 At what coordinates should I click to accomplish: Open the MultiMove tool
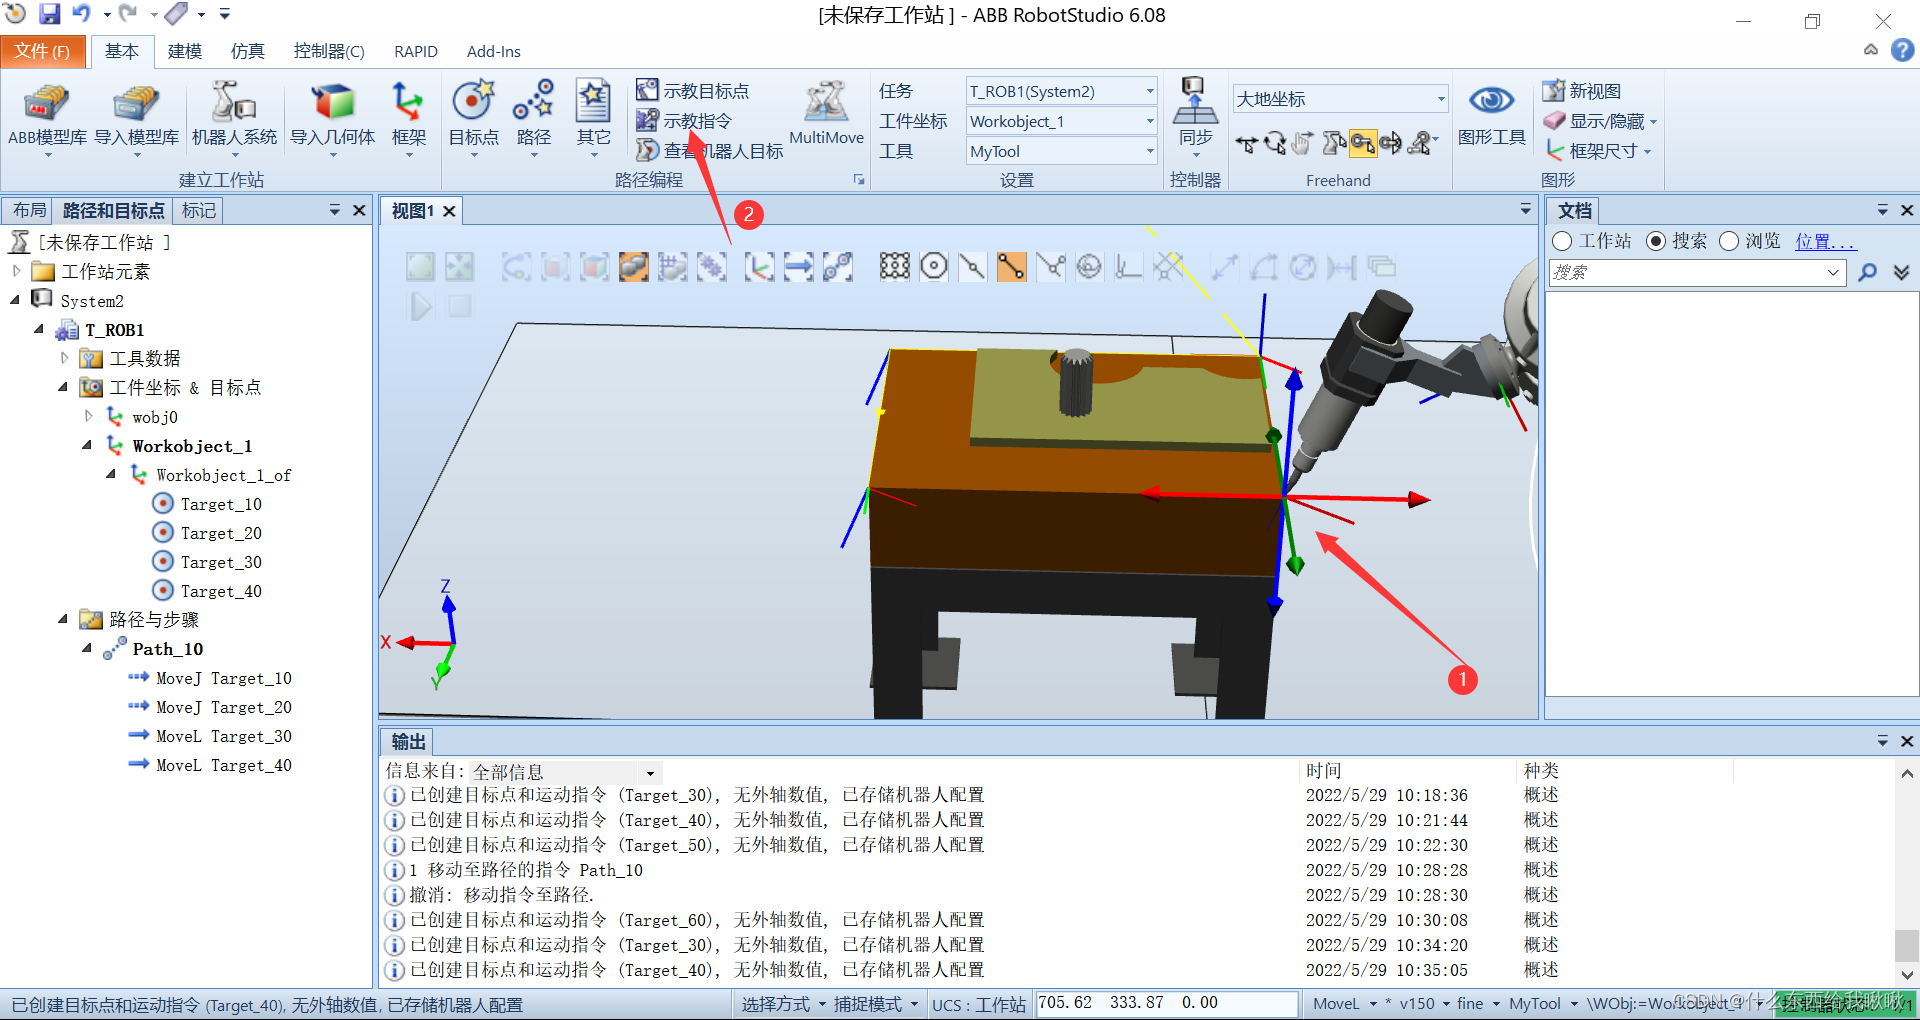[x=826, y=114]
